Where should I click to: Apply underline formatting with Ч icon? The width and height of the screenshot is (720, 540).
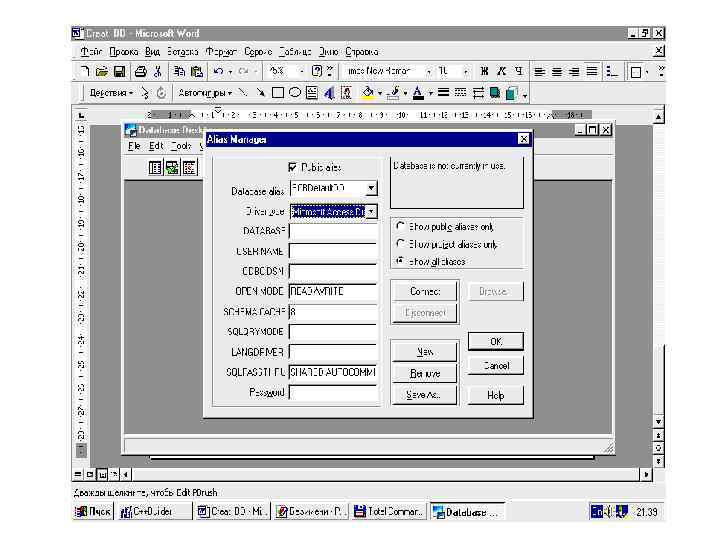click(519, 71)
